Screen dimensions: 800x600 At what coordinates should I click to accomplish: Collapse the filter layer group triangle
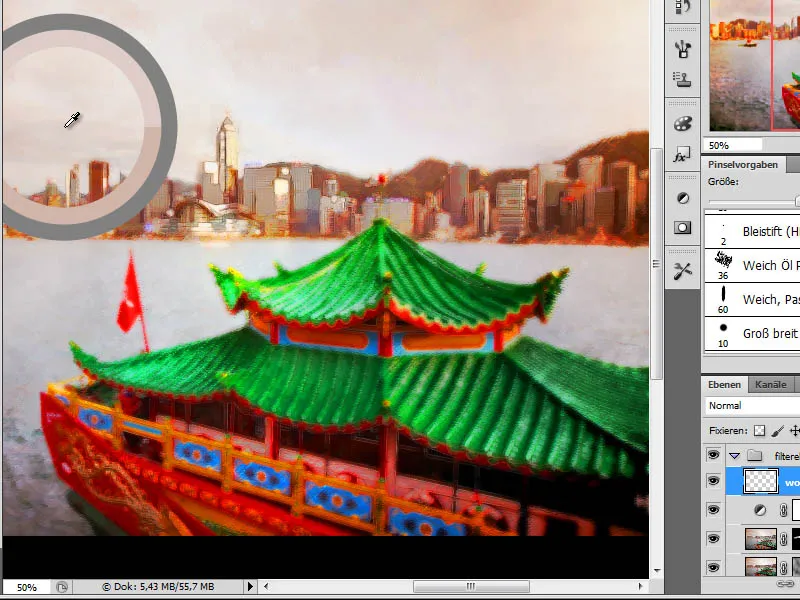coord(734,456)
